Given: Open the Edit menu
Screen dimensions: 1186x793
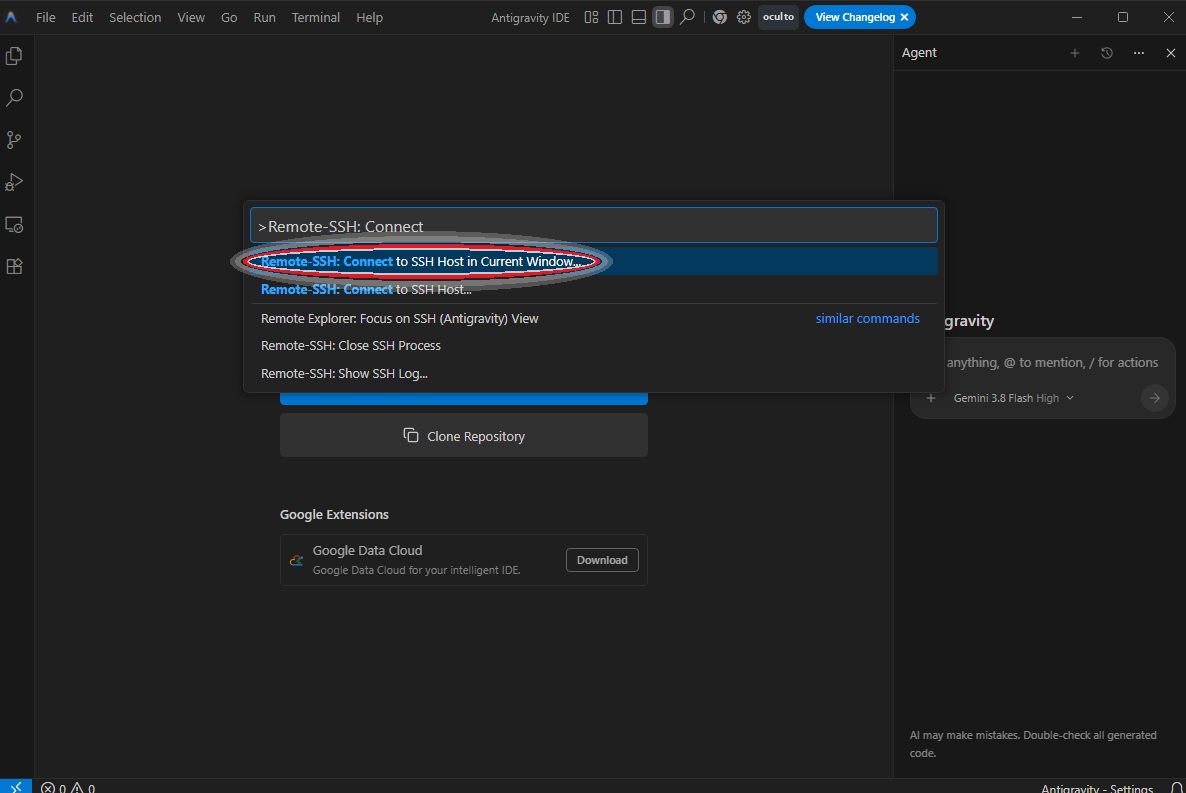Looking at the screenshot, I should (82, 17).
